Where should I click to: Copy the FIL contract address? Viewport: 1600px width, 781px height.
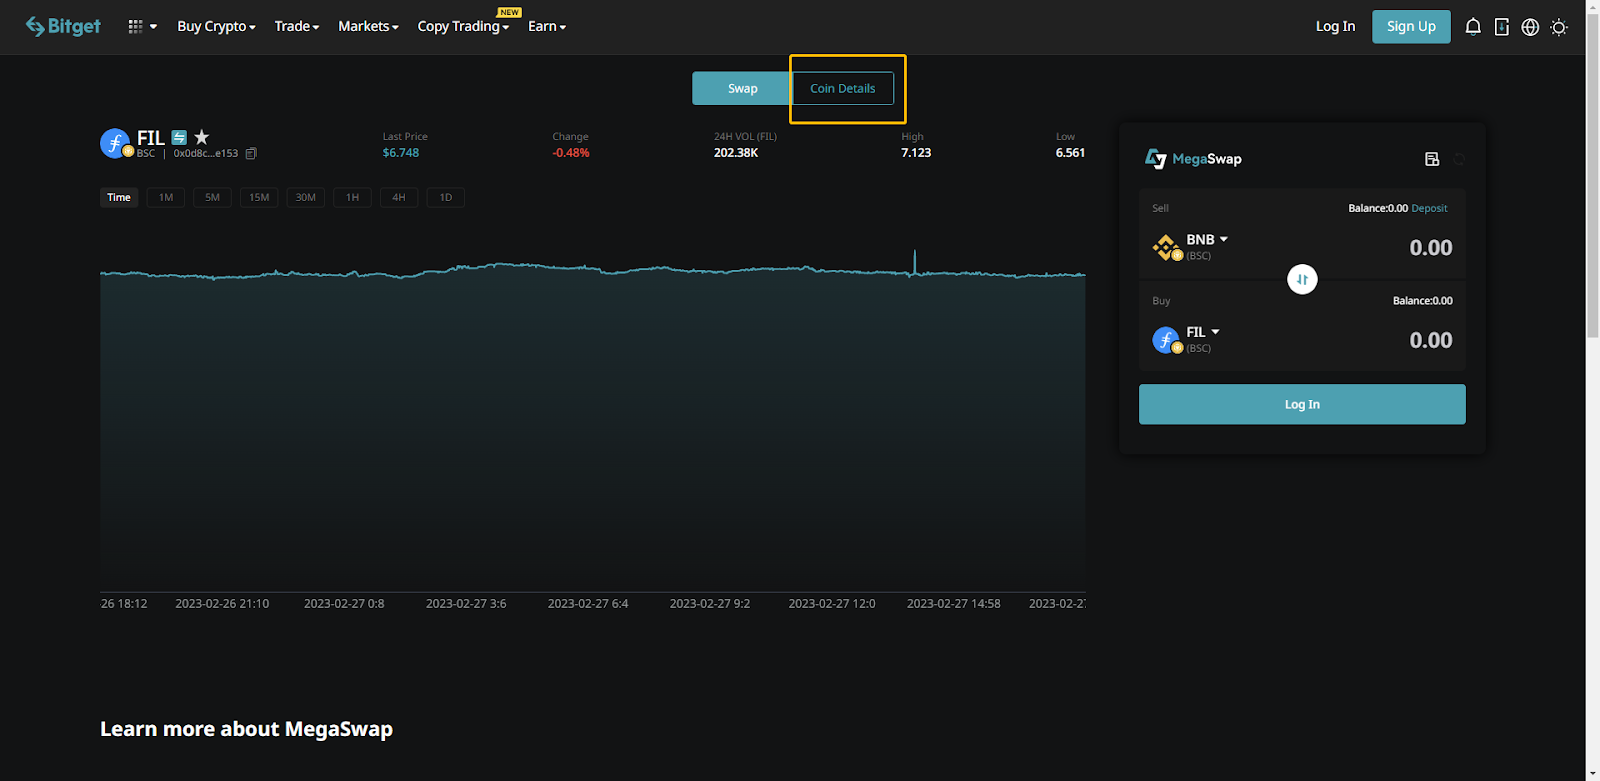point(251,154)
